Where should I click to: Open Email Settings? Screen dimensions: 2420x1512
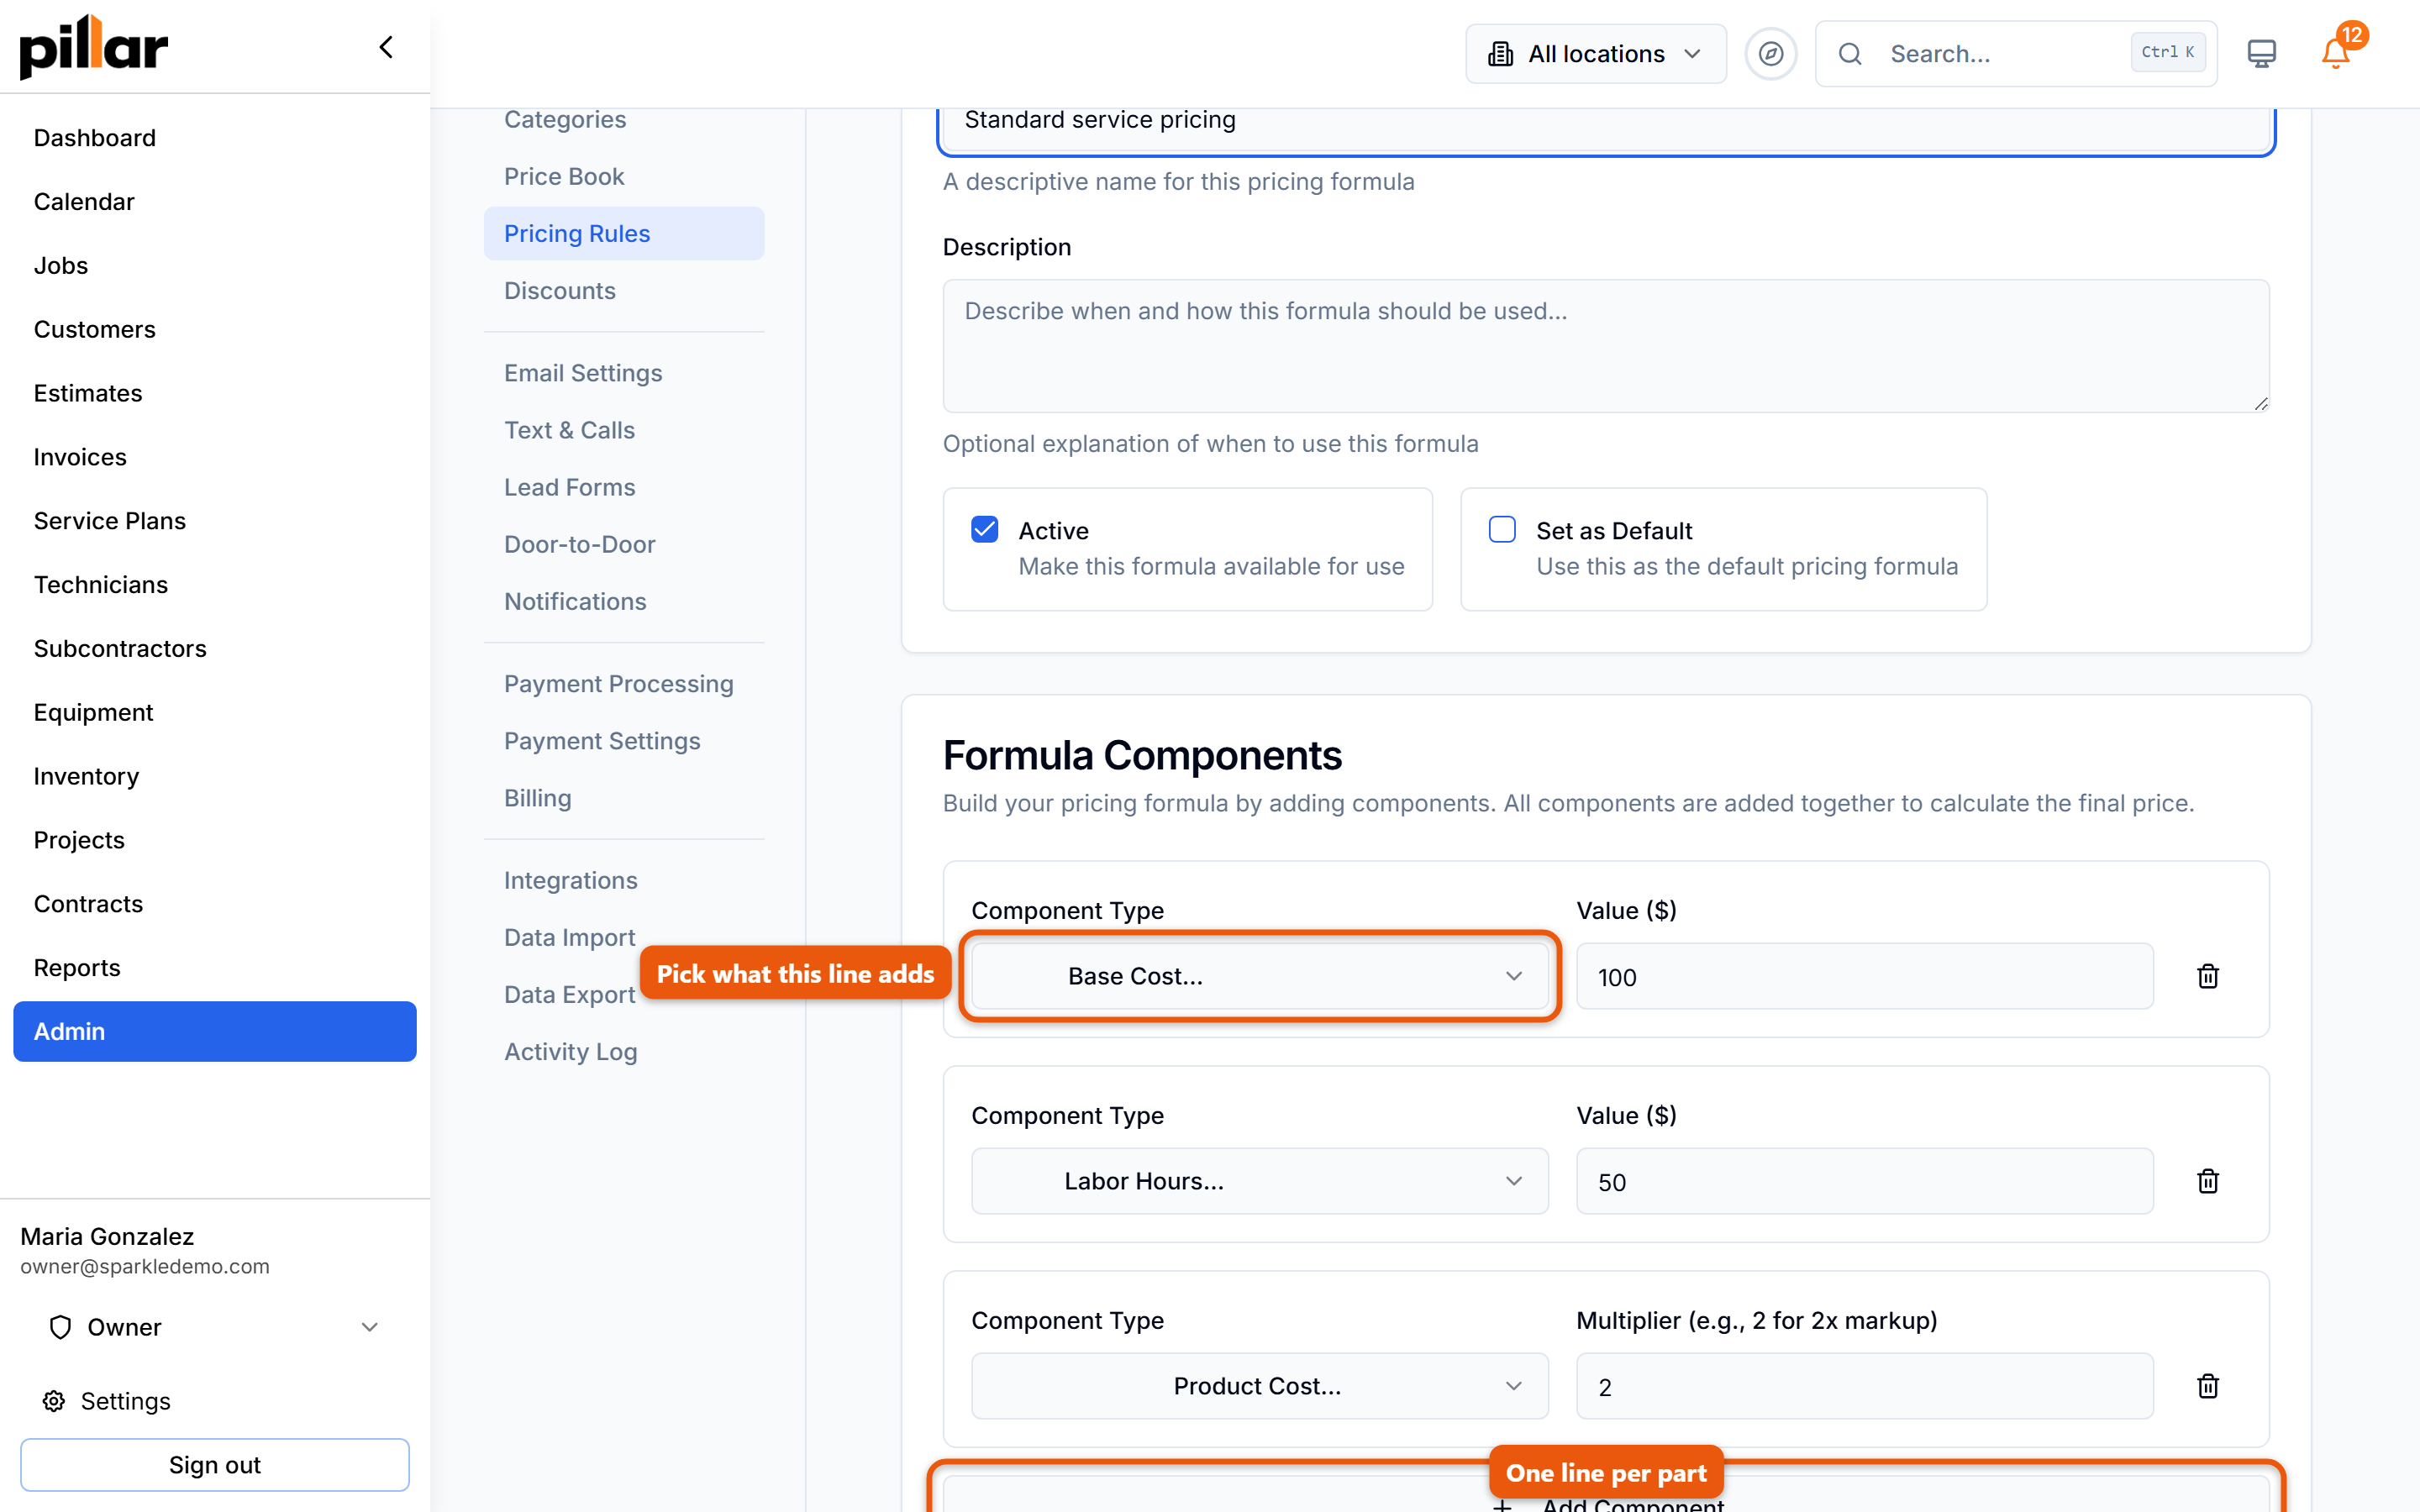tap(624, 373)
